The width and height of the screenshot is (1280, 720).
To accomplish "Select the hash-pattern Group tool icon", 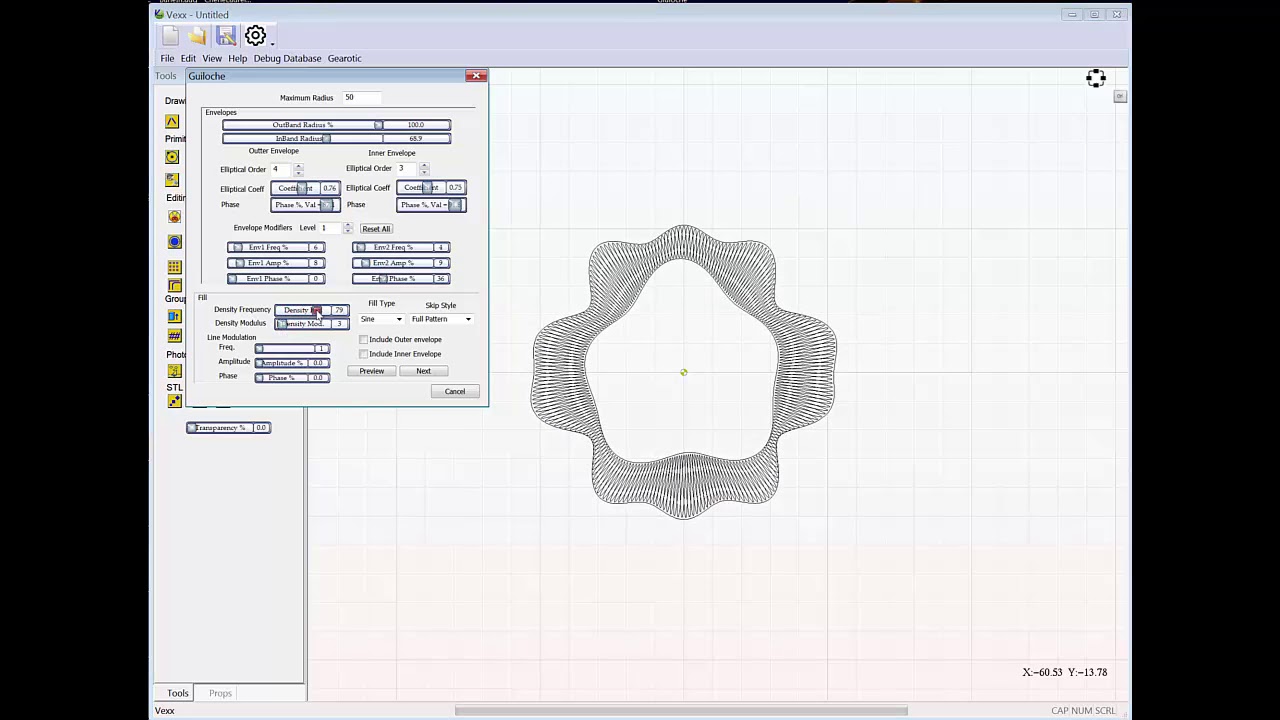I will 174,336.
